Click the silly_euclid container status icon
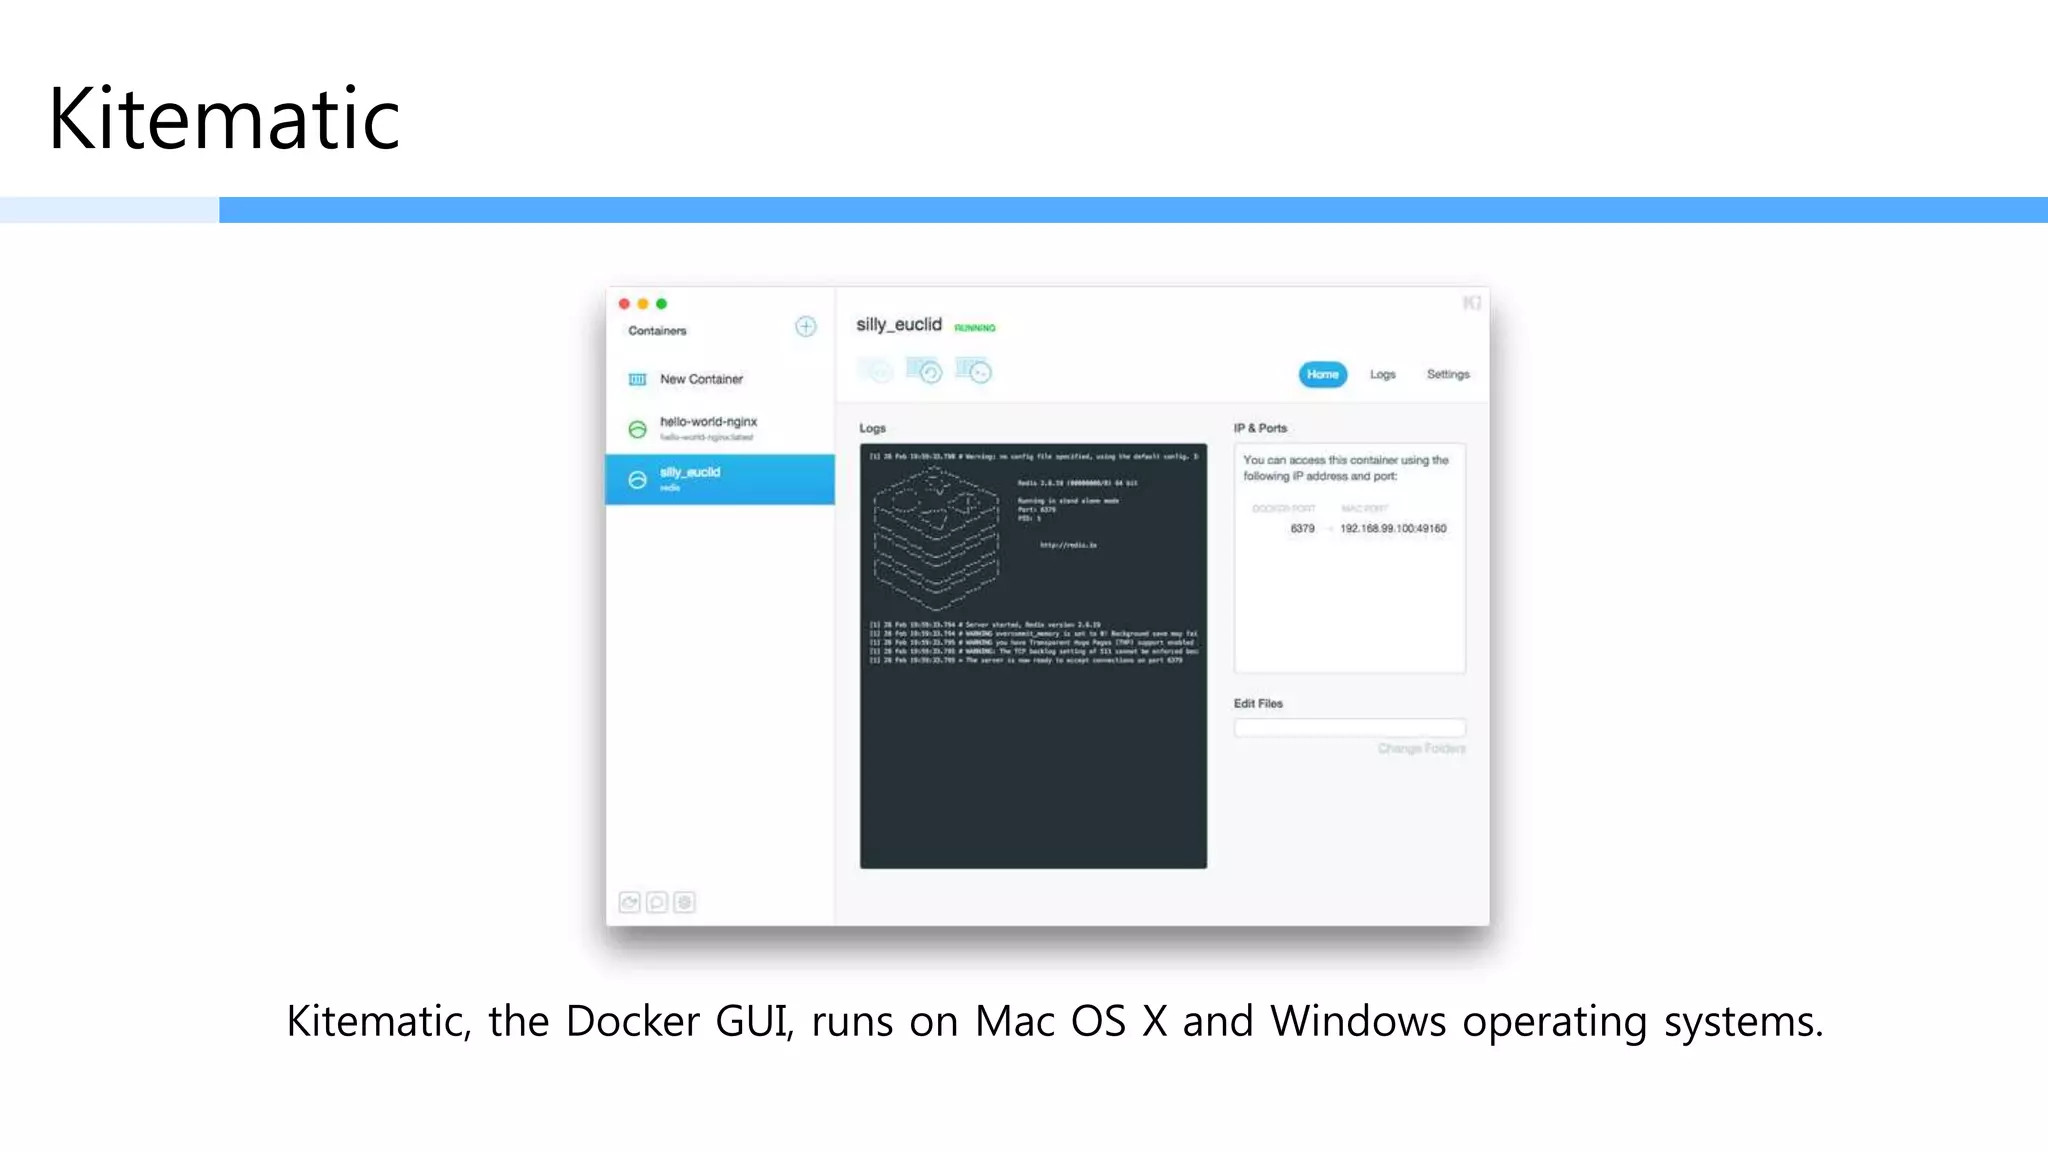The width and height of the screenshot is (2048, 1152). pos(637,480)
